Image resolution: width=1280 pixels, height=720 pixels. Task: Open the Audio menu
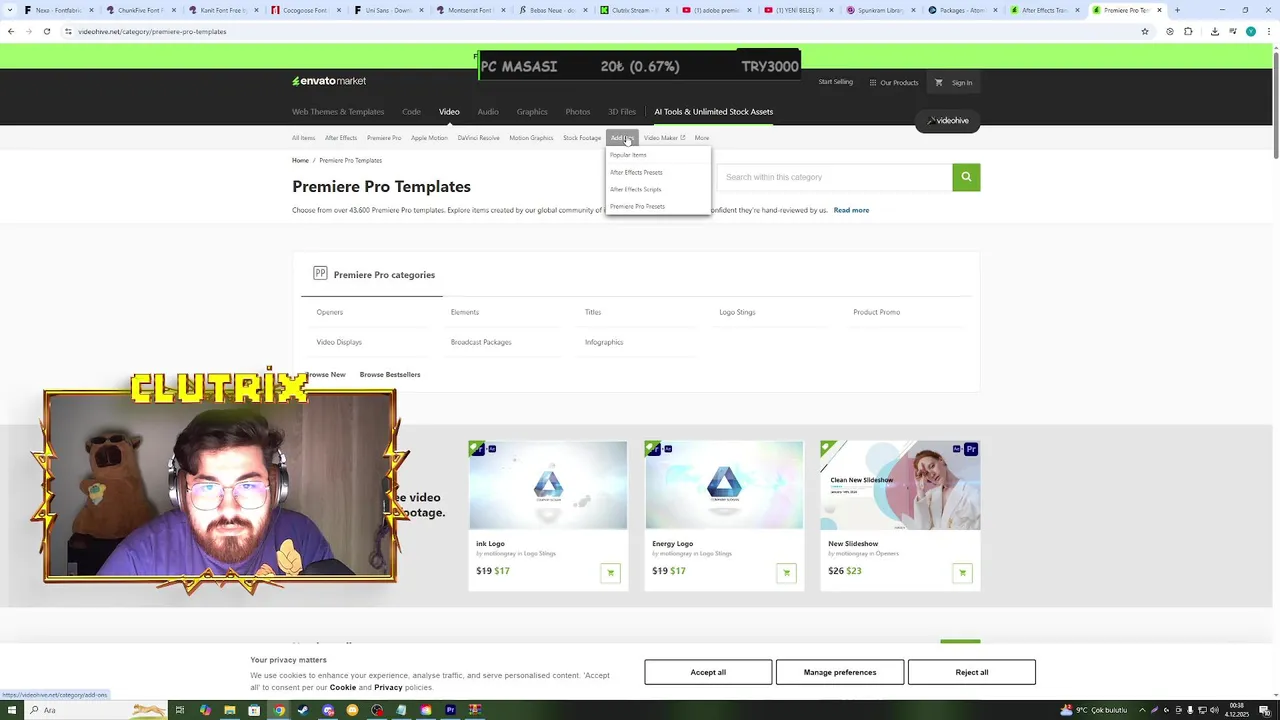(488, 111)
